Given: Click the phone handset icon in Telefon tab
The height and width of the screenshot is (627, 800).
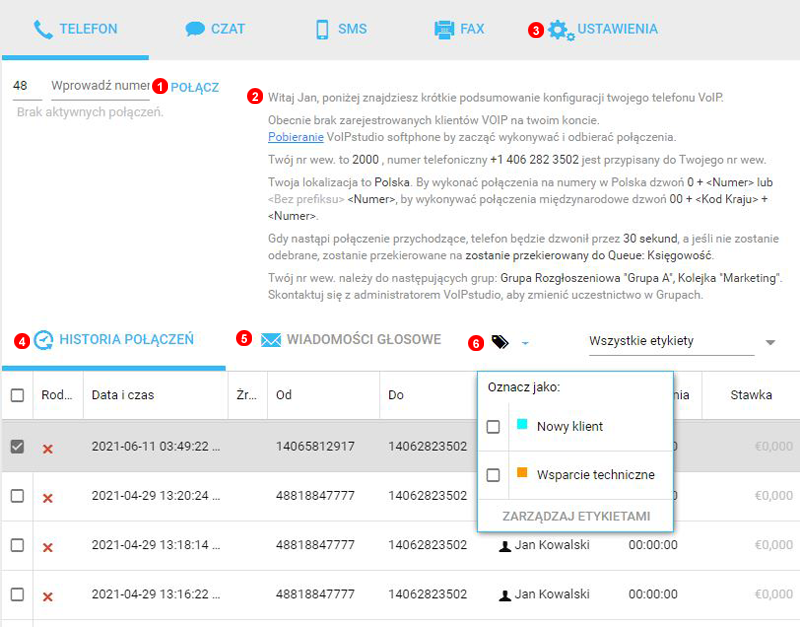Looking at the screenshot, I should 43,29.
